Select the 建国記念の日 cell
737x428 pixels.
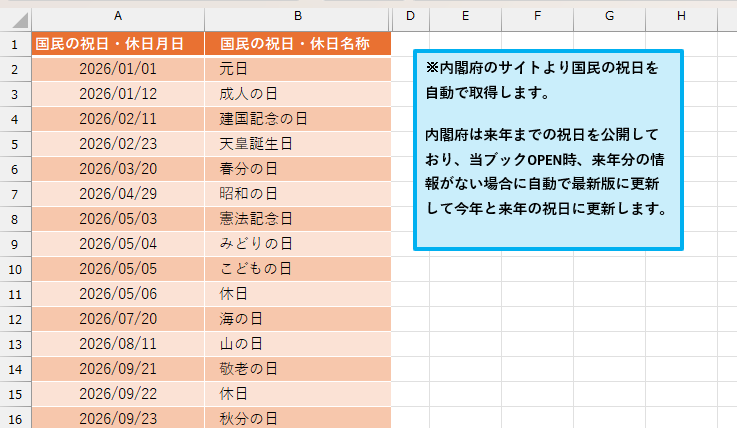tap(298, 119)
